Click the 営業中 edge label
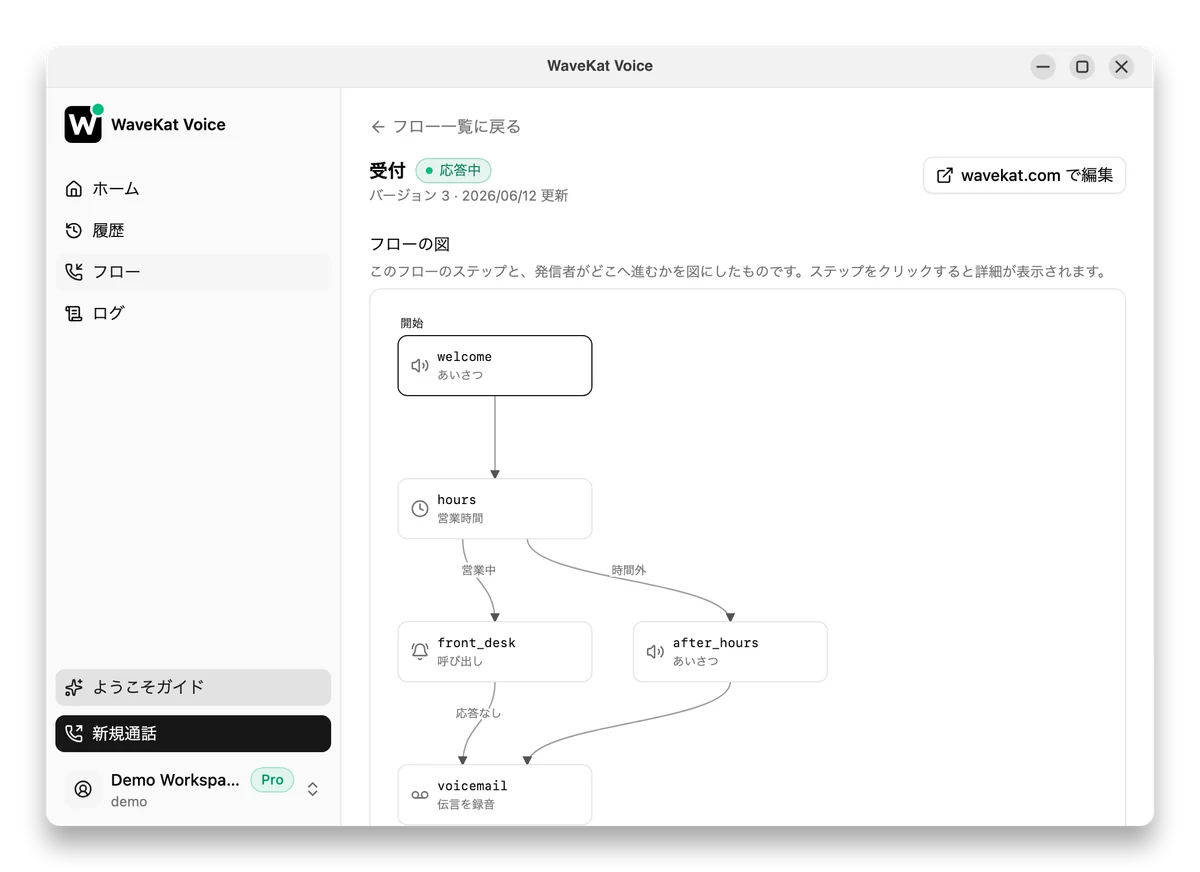The width and height of the screenshot is (1200, 872). coord(478,570)
